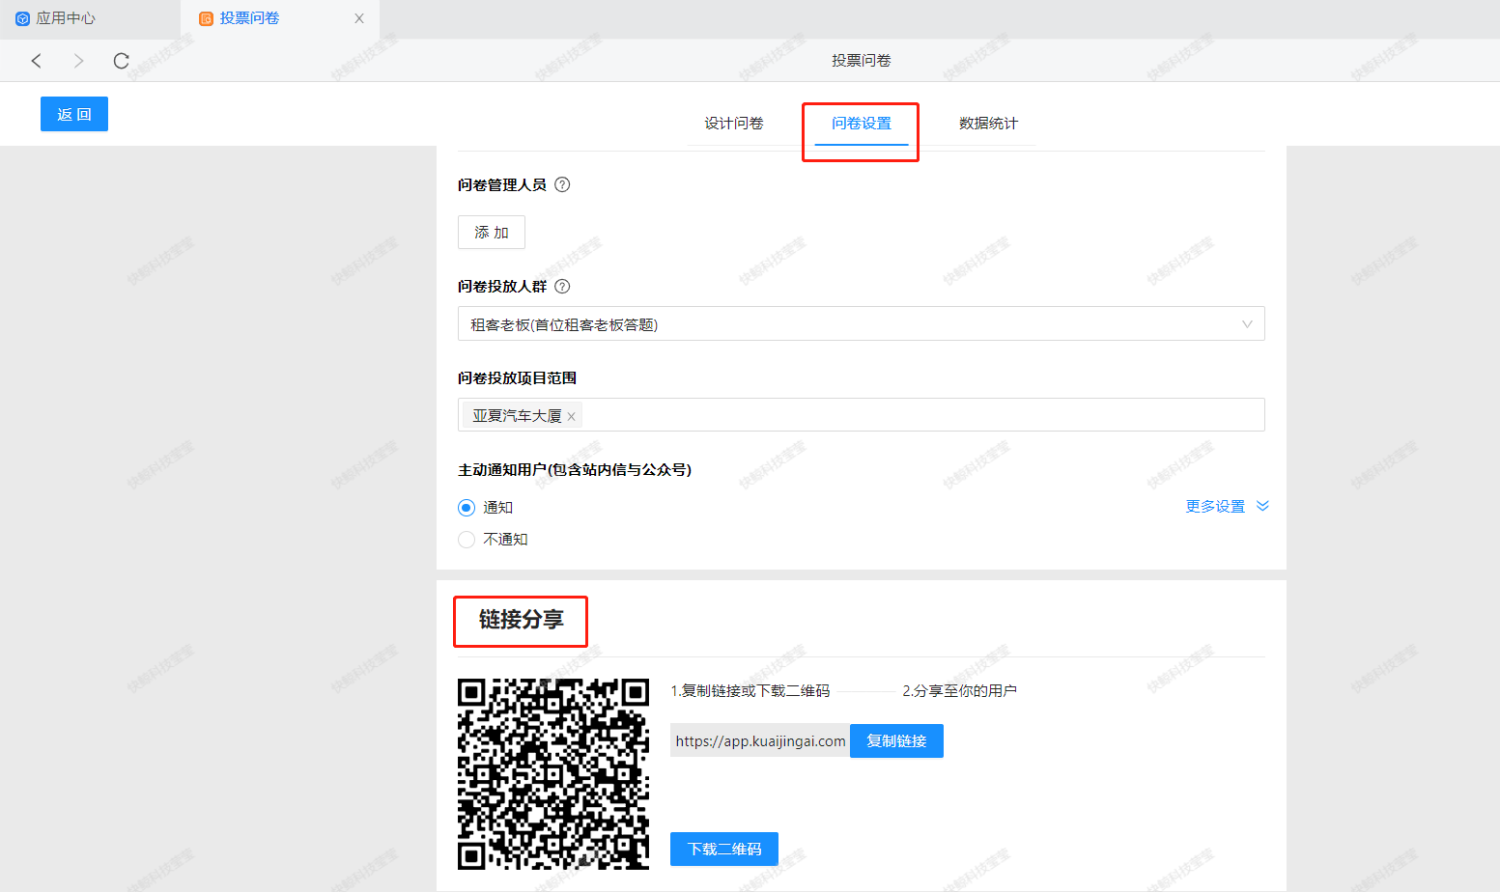Click the text 2.分享至你的用户

(x=959, y=691)
